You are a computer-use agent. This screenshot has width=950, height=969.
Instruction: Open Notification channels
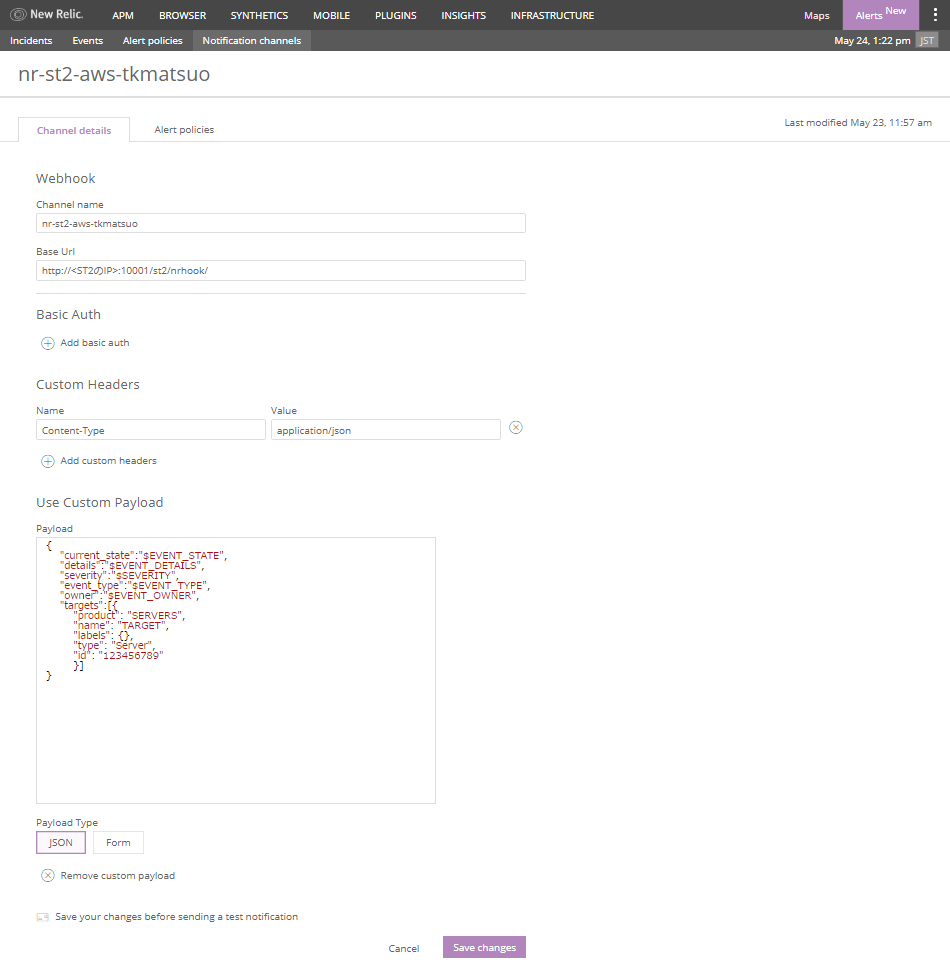252,40
